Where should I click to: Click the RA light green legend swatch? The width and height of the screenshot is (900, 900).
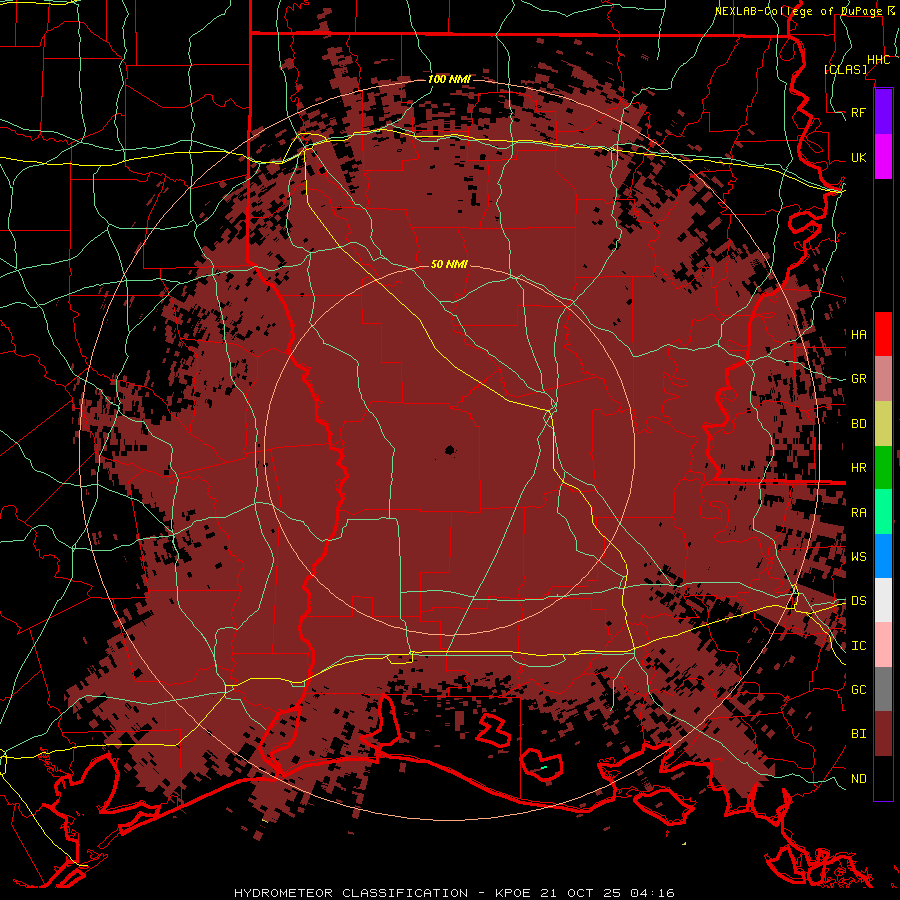883,512
